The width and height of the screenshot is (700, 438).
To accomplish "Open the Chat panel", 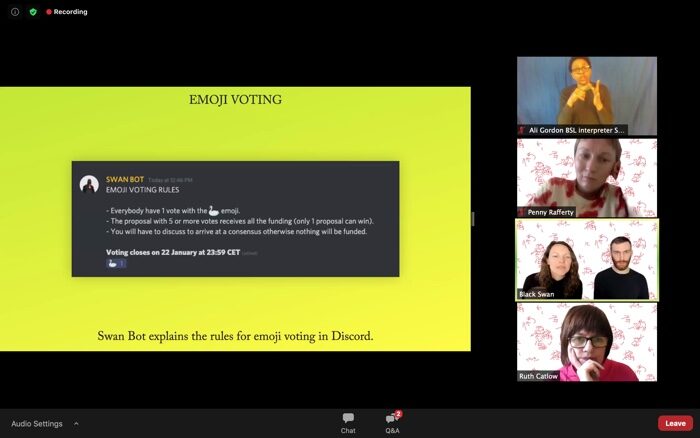I will [x=348, y=422].
